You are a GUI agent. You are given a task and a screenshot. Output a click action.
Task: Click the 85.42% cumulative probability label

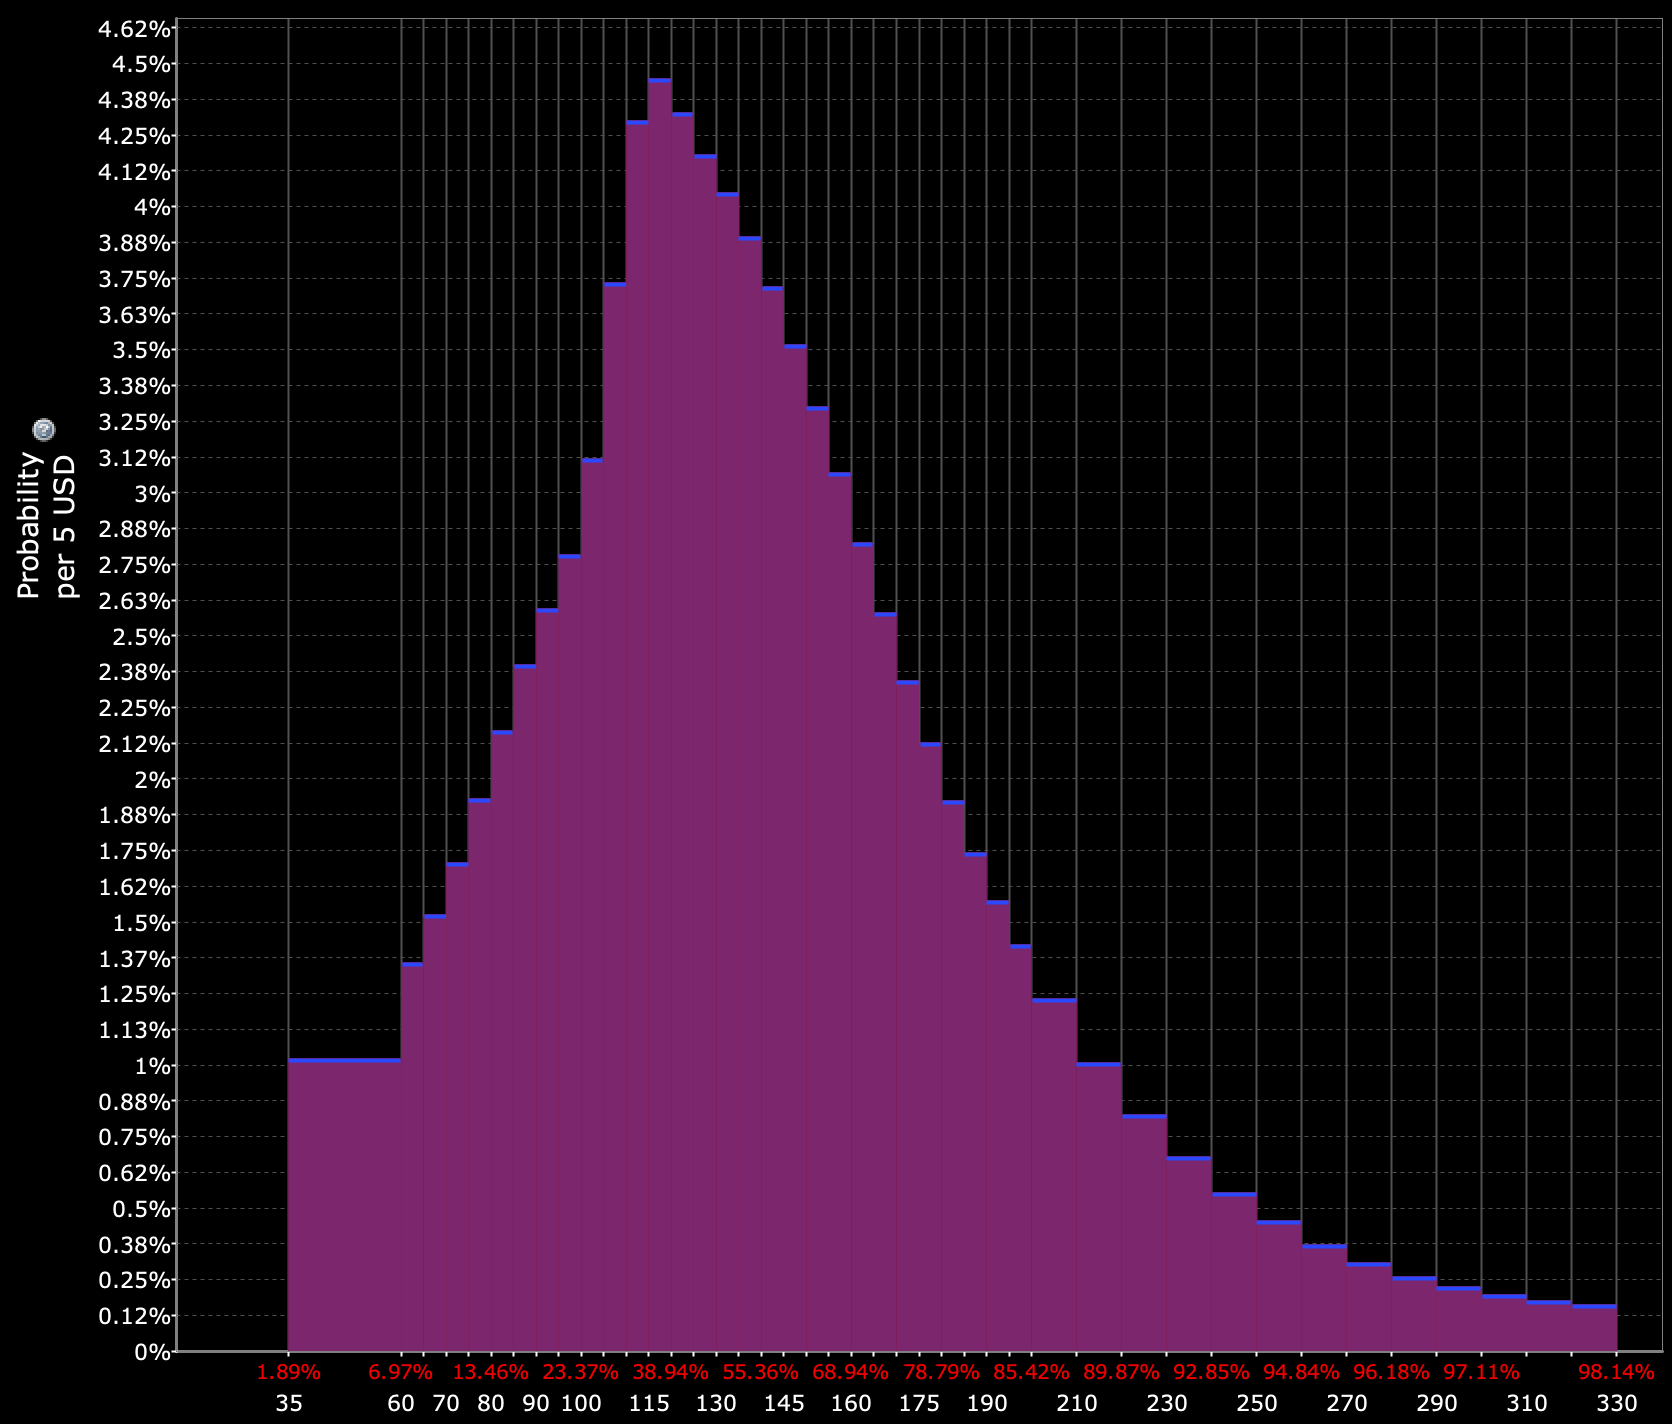[x=1031, y=1373]
